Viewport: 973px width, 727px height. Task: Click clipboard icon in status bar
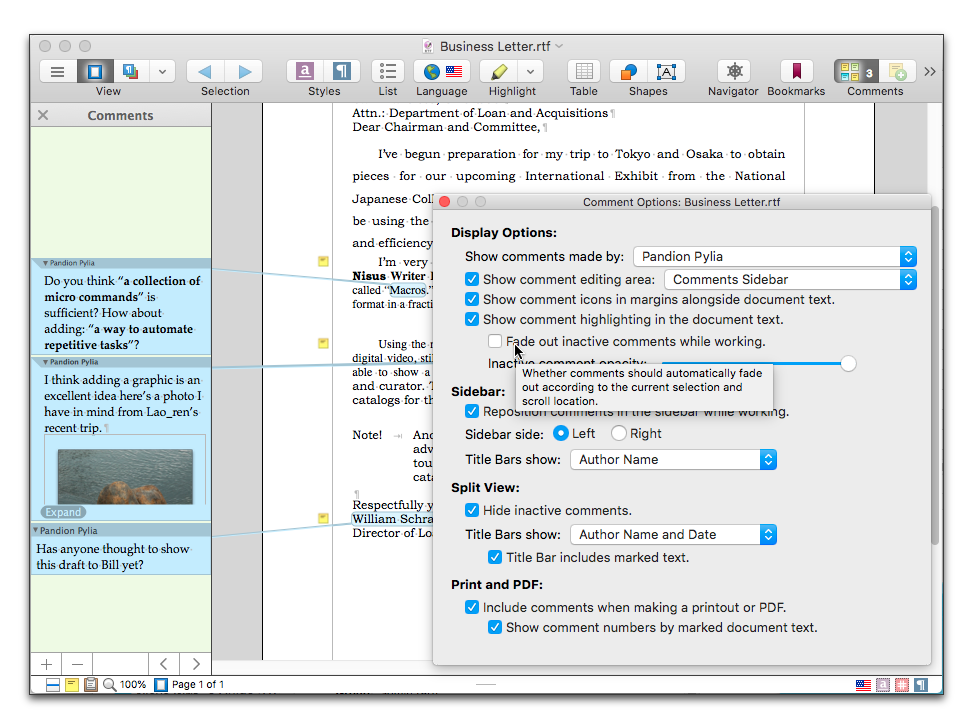91,685
